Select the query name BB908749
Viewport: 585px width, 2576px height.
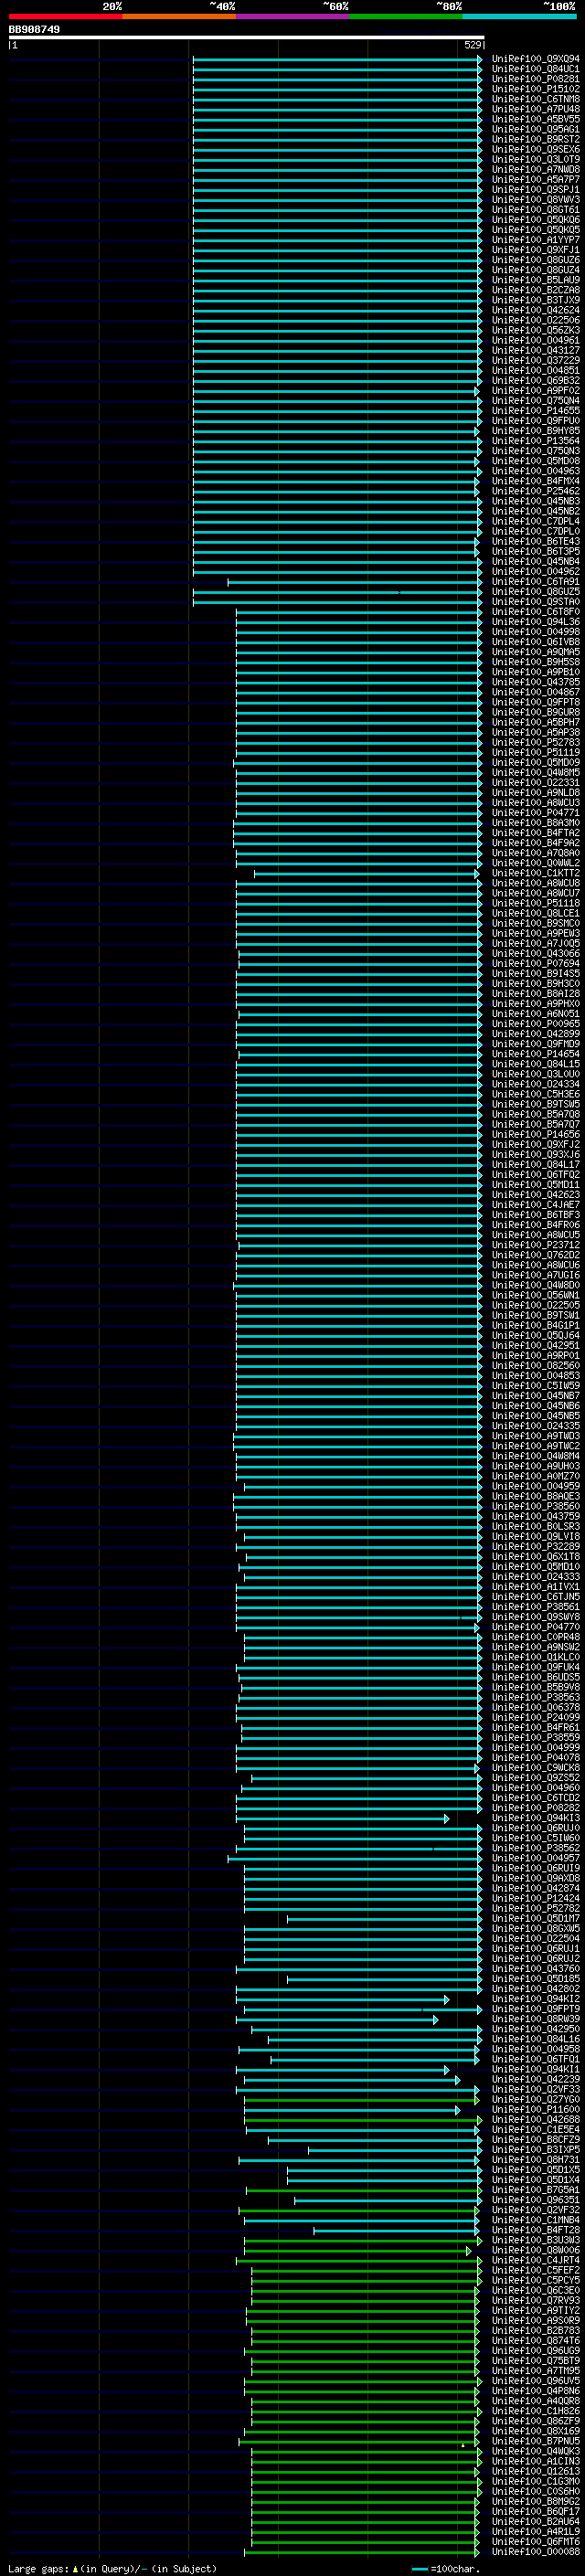[x=34, y=29]
